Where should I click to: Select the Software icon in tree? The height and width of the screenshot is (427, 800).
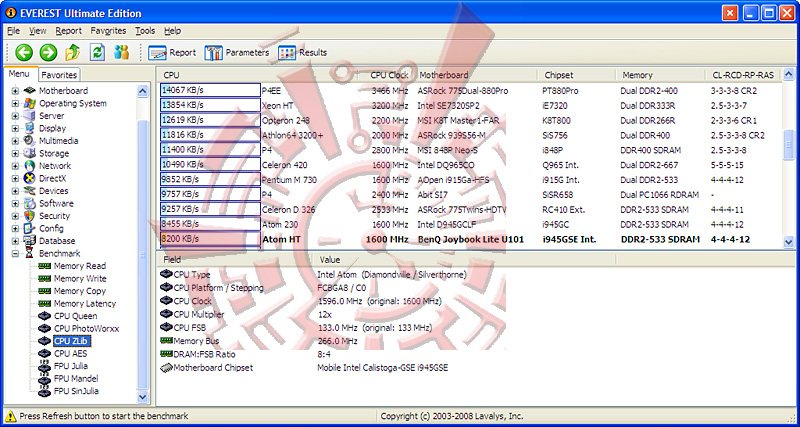(x=30, y=204)
